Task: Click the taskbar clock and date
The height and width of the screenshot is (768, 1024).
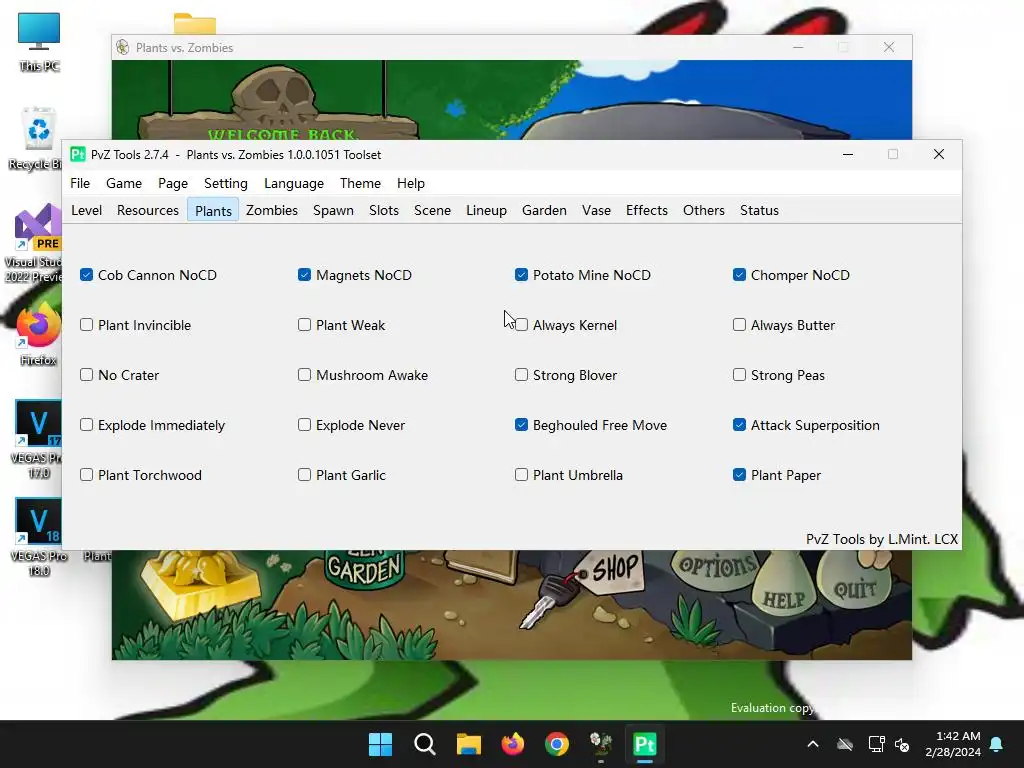Action: 953,744
